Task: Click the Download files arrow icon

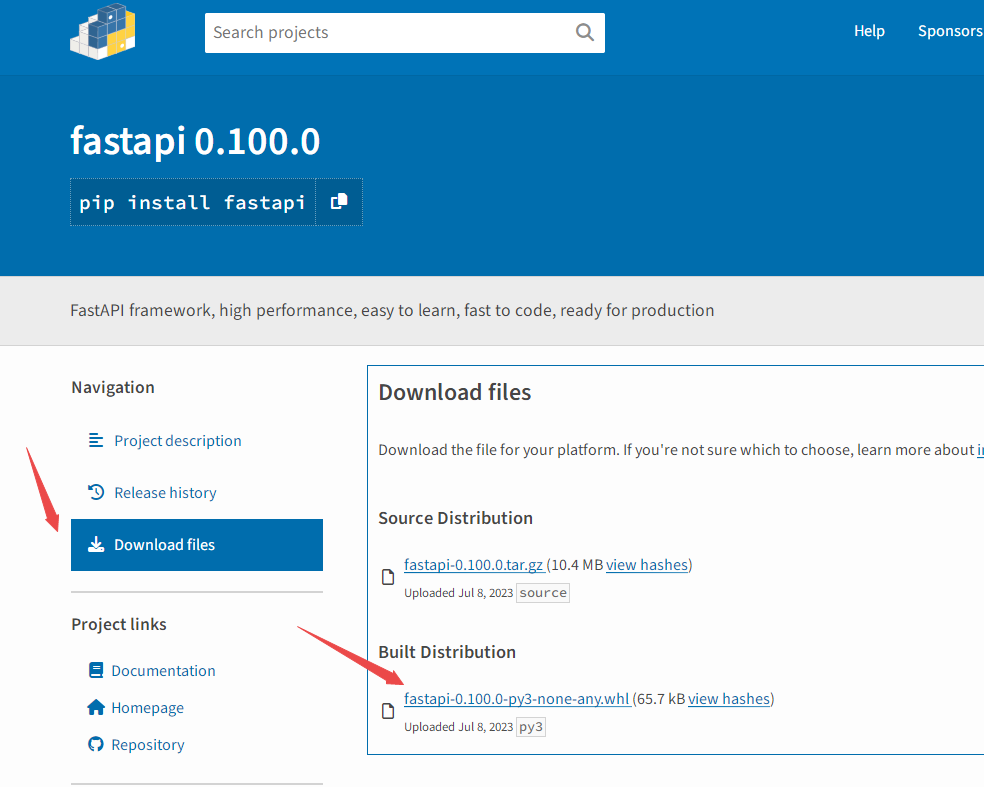Action: pos(96,544)
